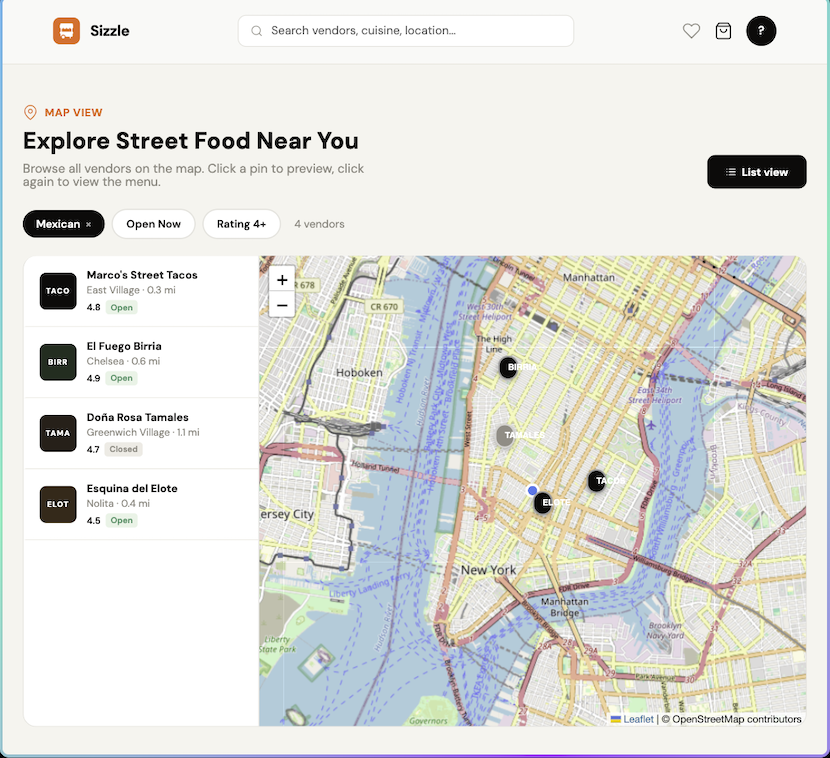Image resolution: width=830 pixels, height=758 pixels.
Task: Open the favorites heart icon
Action: coord(691,31)
